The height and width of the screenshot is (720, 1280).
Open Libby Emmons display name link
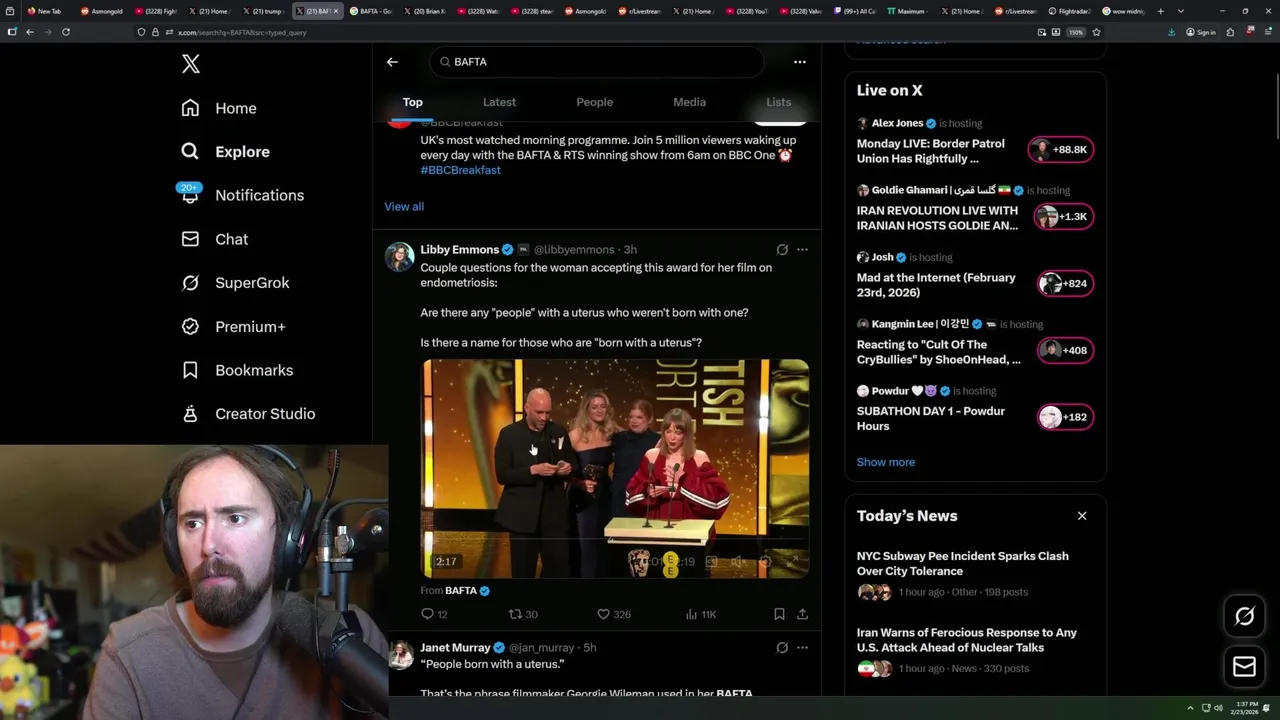pyautogui.click(x=459, y=250)
